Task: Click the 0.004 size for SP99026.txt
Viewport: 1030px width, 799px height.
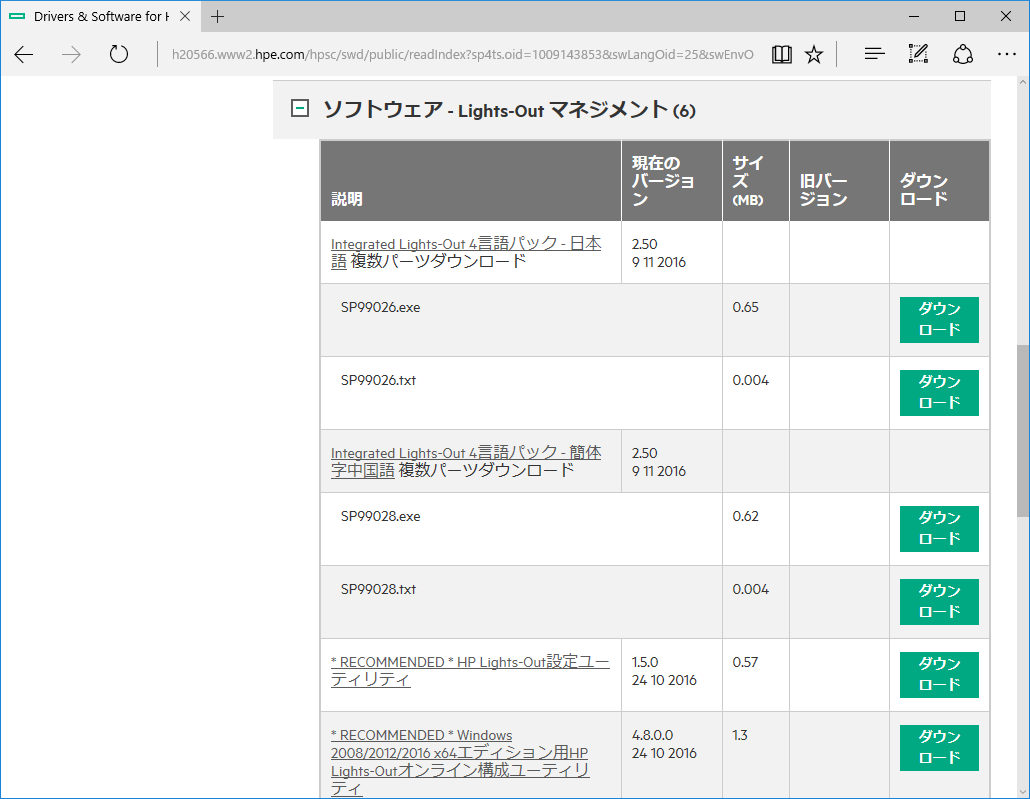Action: tap(751, 380)
